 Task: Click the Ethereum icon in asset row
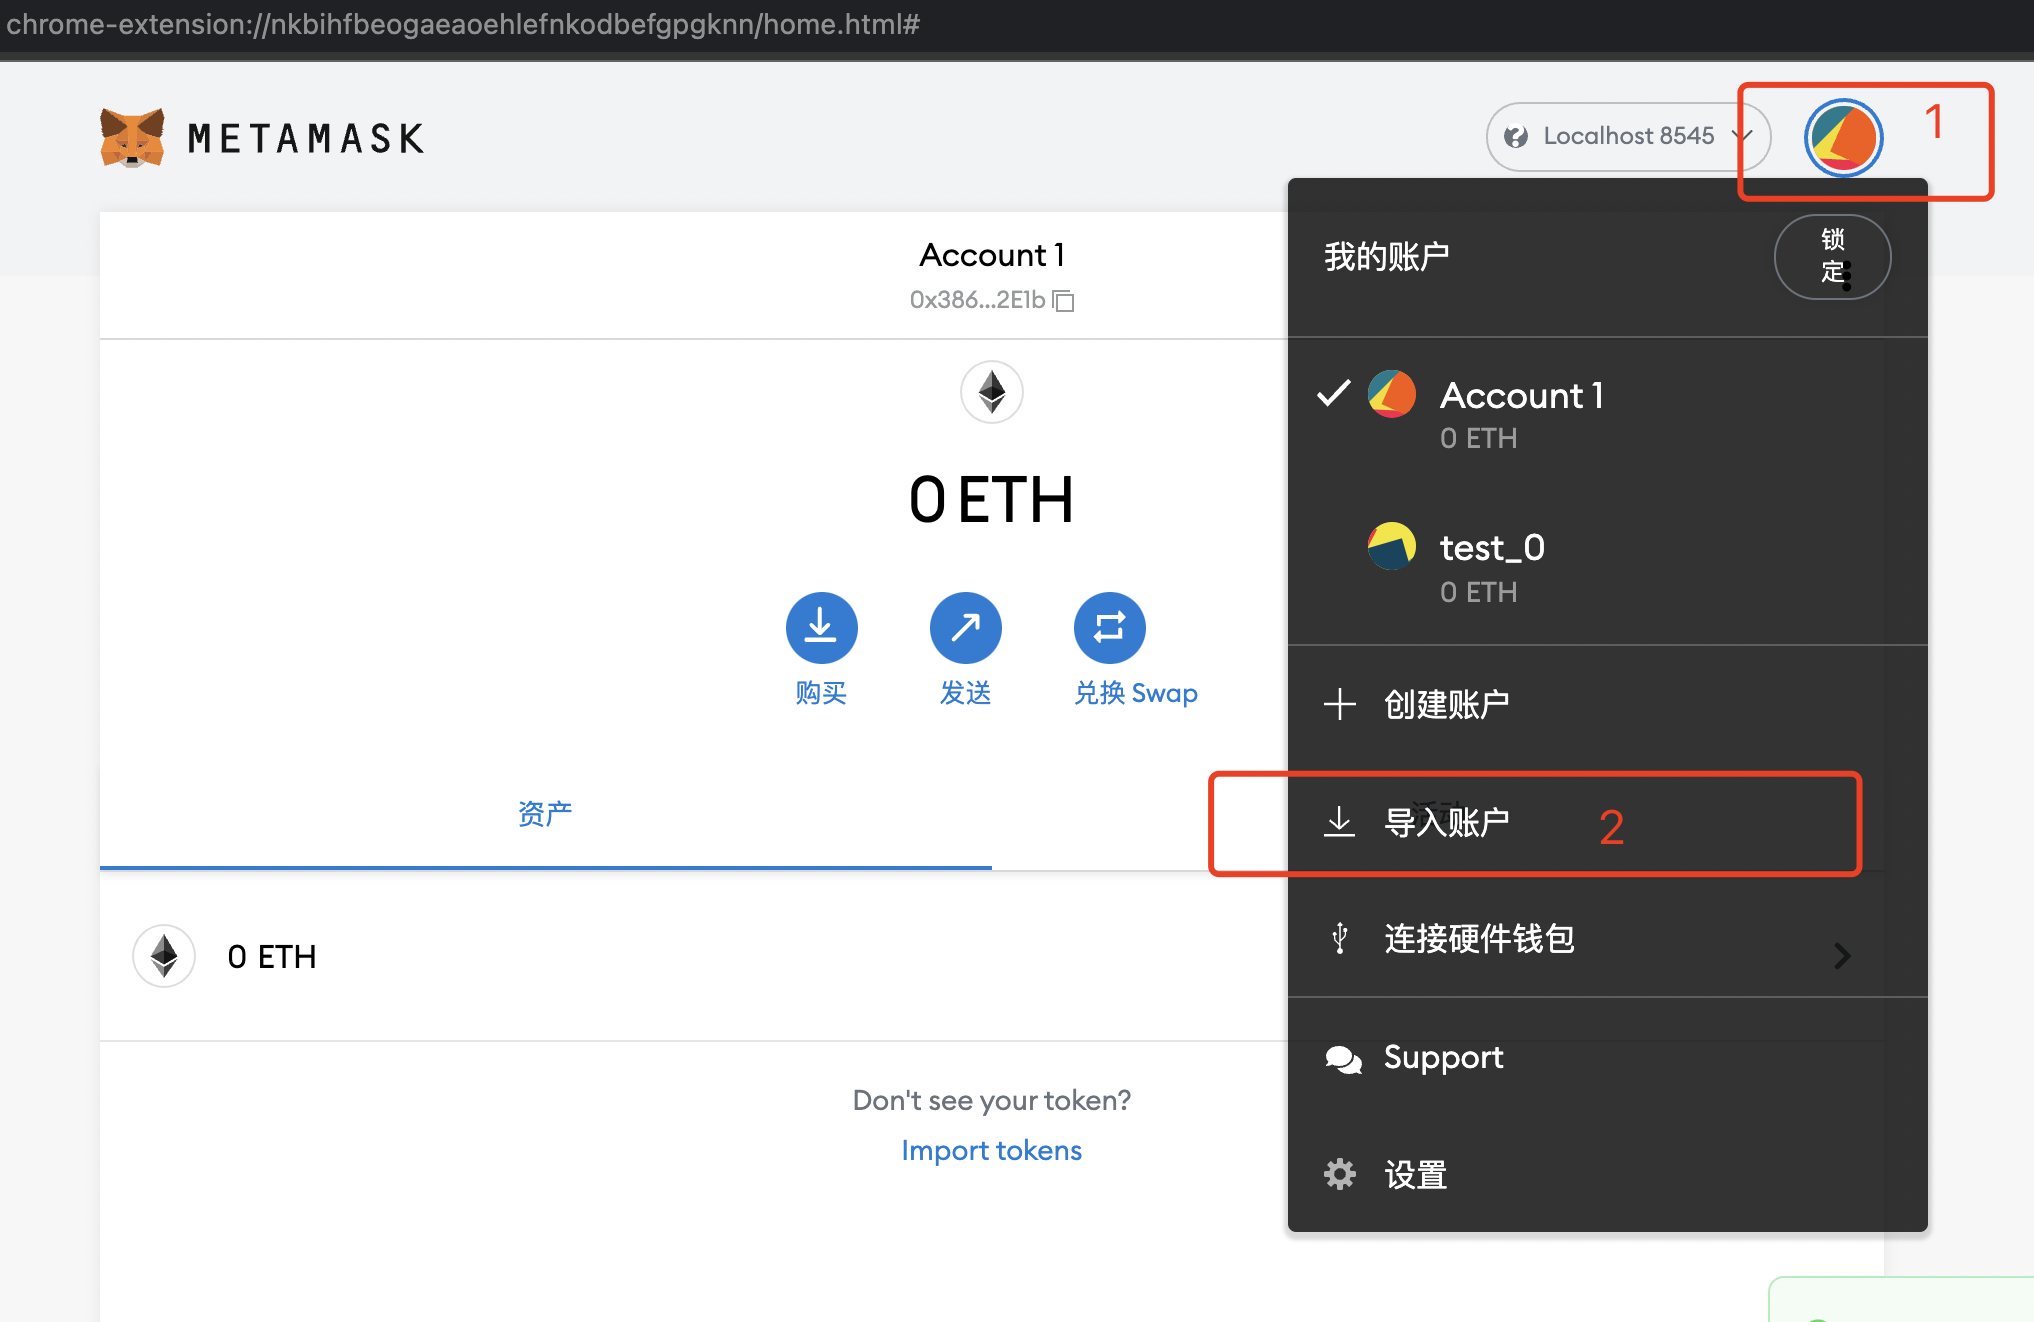point(164,956)
